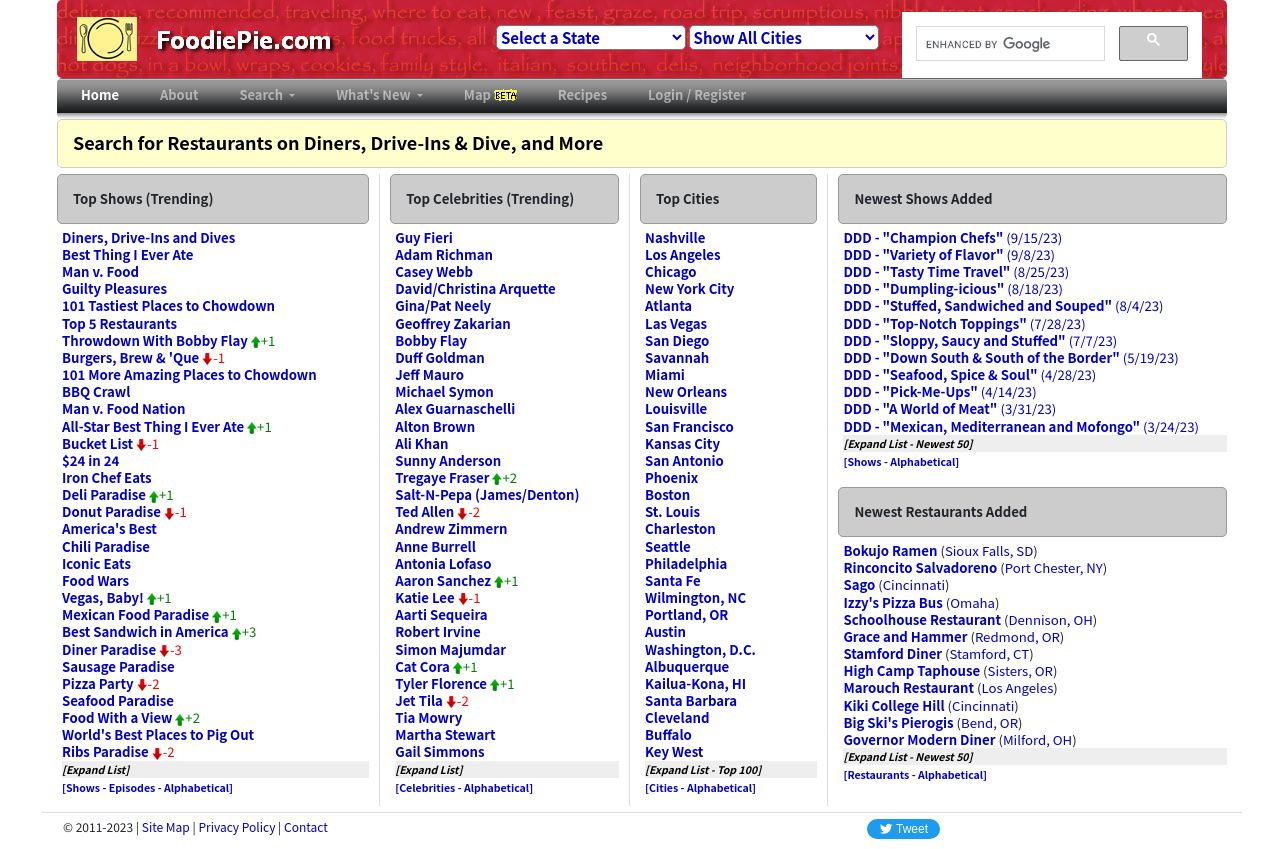Open the Nashville city page
This screenshot has width=1284, height=849.
tap(675, 238)
